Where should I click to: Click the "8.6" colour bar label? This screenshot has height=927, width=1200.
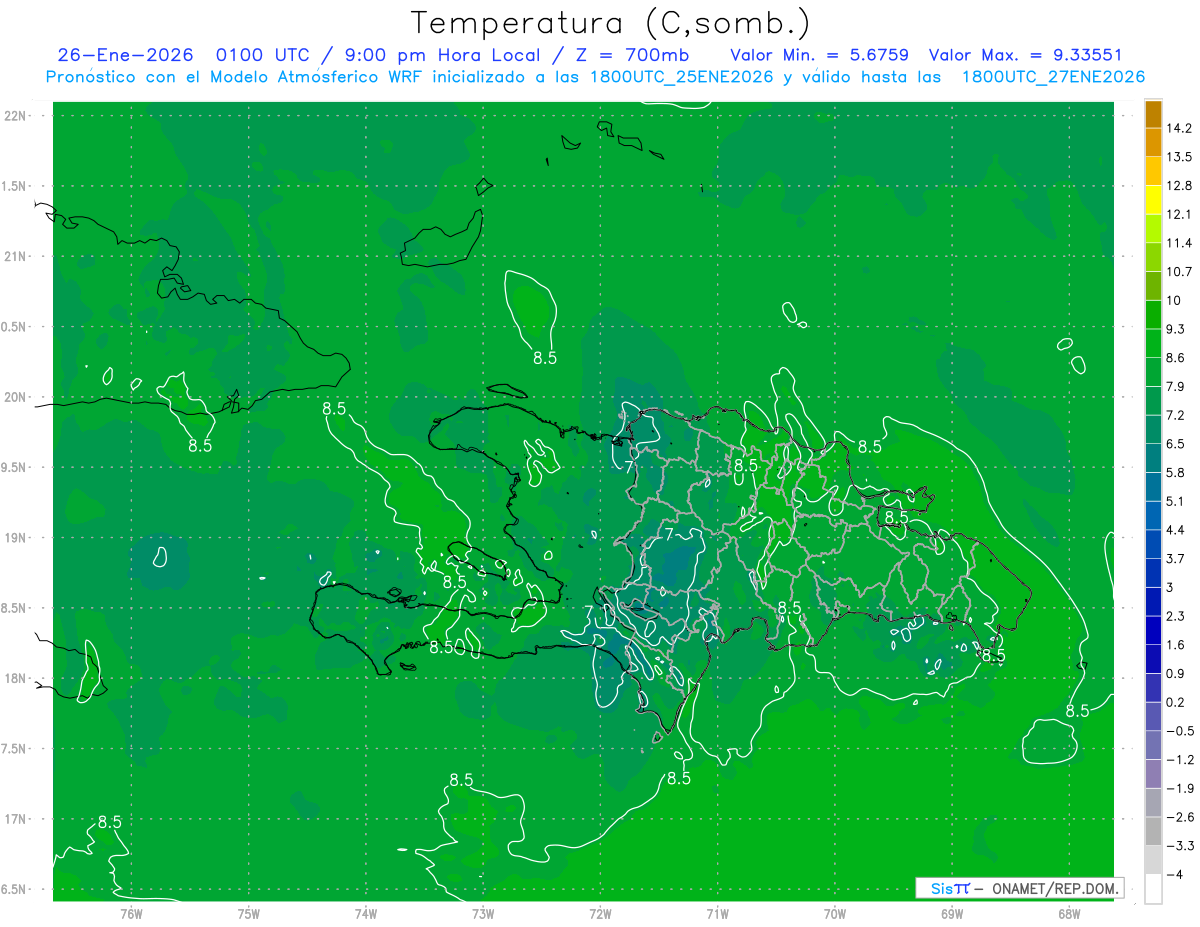point(1176,358)
